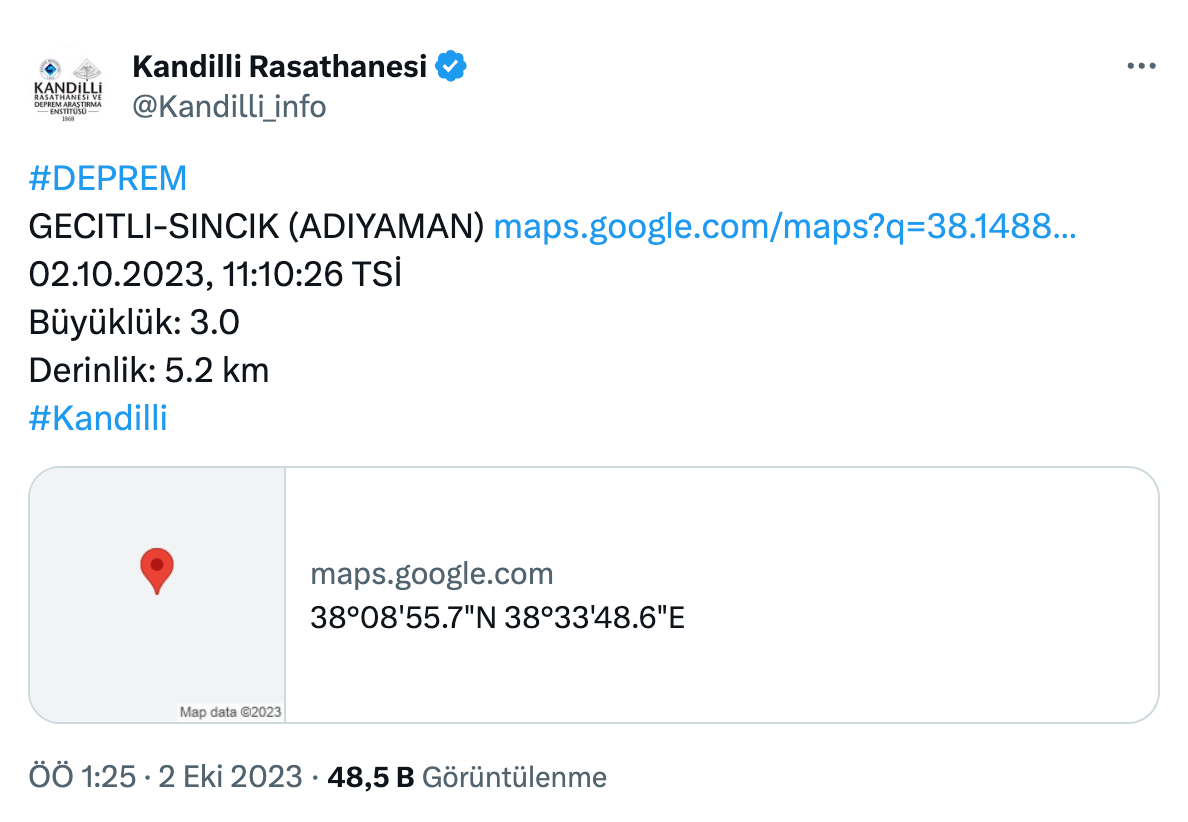The image size is (1188, 822).
Task: Click the coordinates text in the card
Action: (x=498, y=618)
